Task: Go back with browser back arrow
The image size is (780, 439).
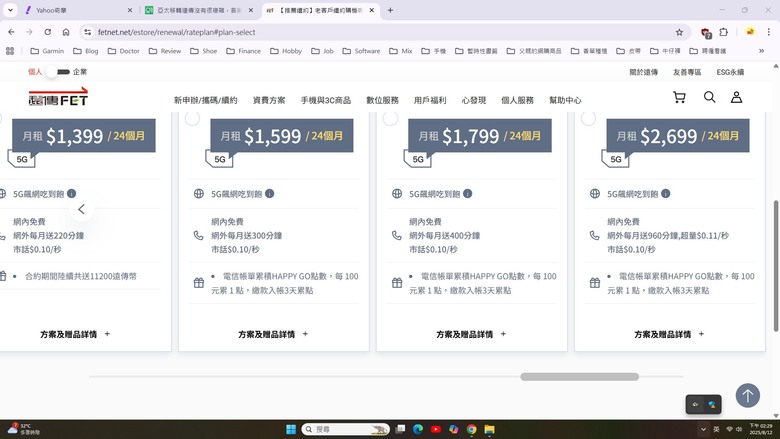Action: tap(11, 32)
